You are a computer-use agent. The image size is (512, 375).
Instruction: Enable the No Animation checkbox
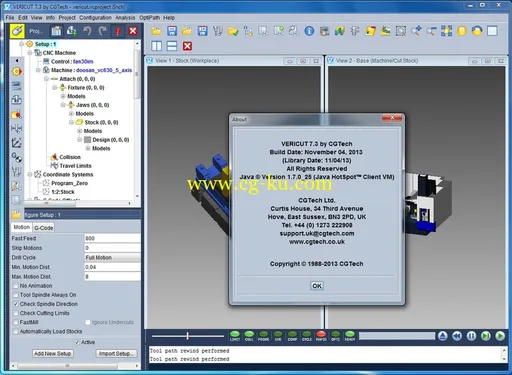15,286
